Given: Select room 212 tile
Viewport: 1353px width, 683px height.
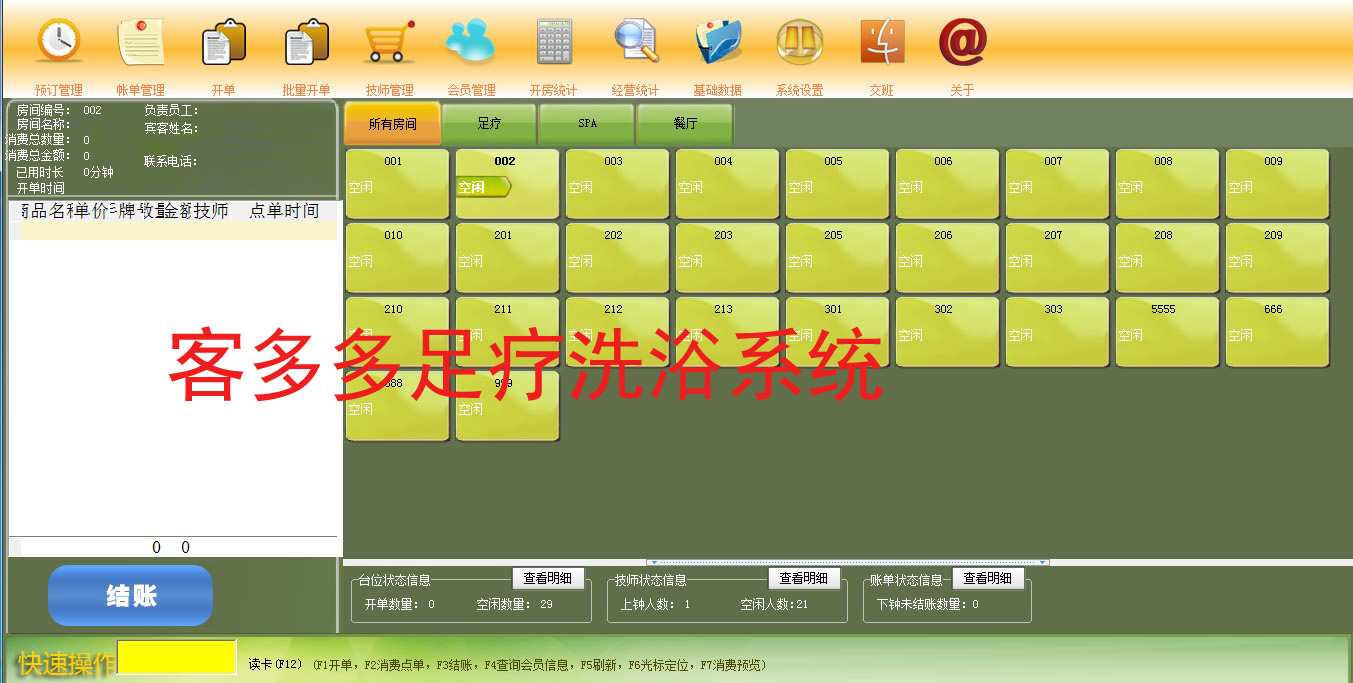Looking at the screenshot, I should (617, 332).
